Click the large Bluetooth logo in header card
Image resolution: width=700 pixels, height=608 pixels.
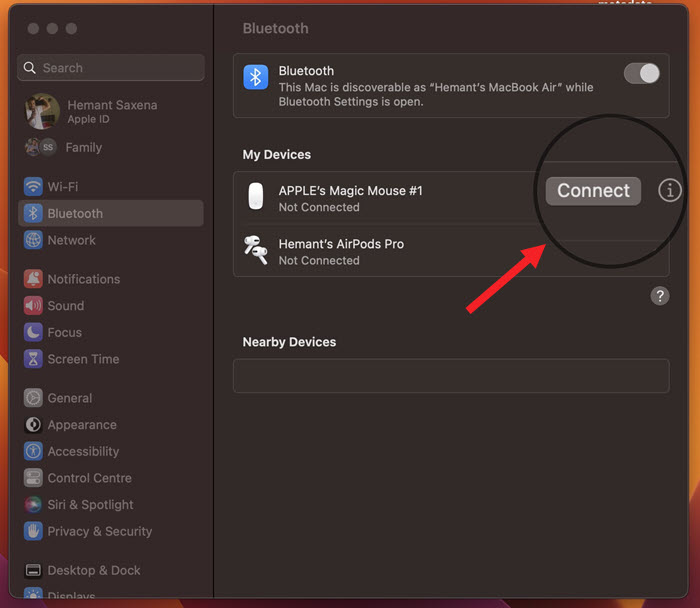click(x=255, y=77)
